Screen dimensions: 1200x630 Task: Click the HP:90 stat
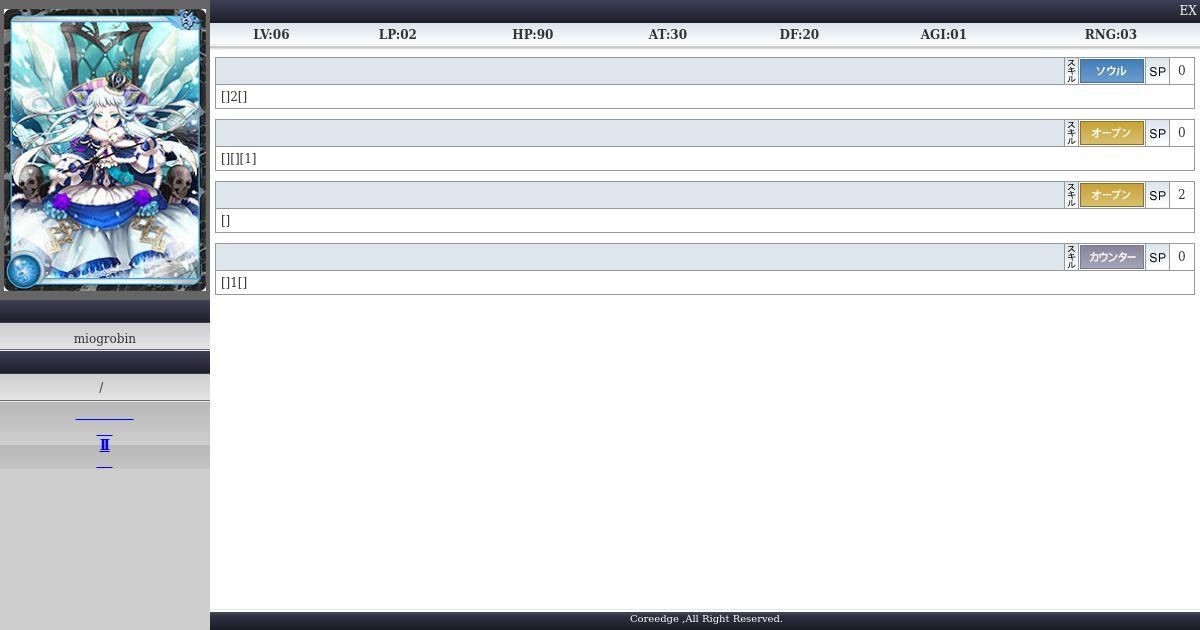[x=533, y=34]
